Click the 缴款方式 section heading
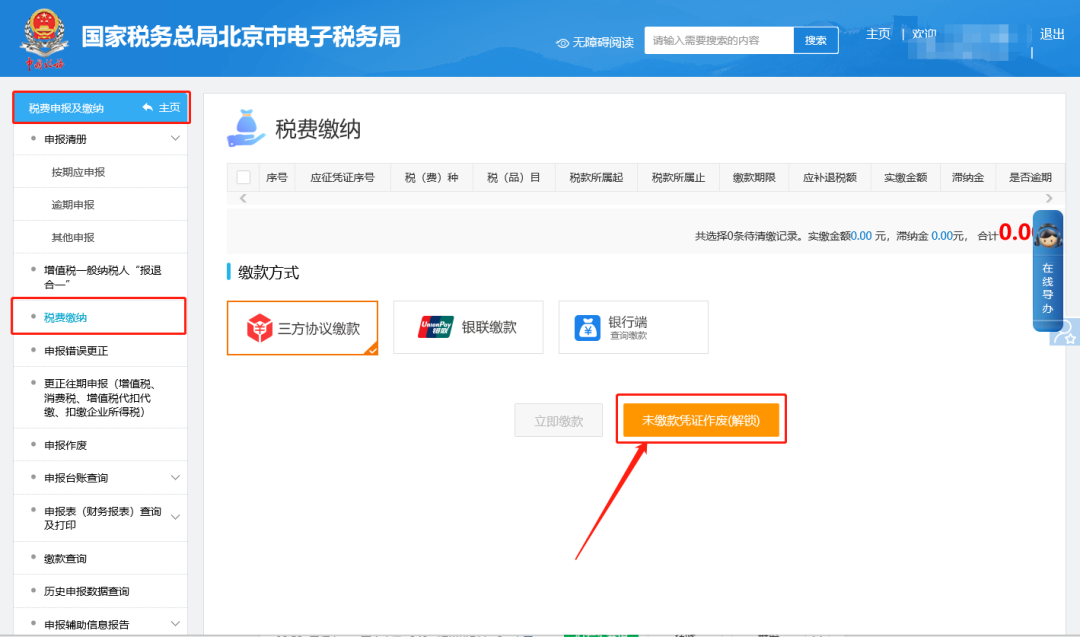1080x637 pixels. (x=269, y=273)
